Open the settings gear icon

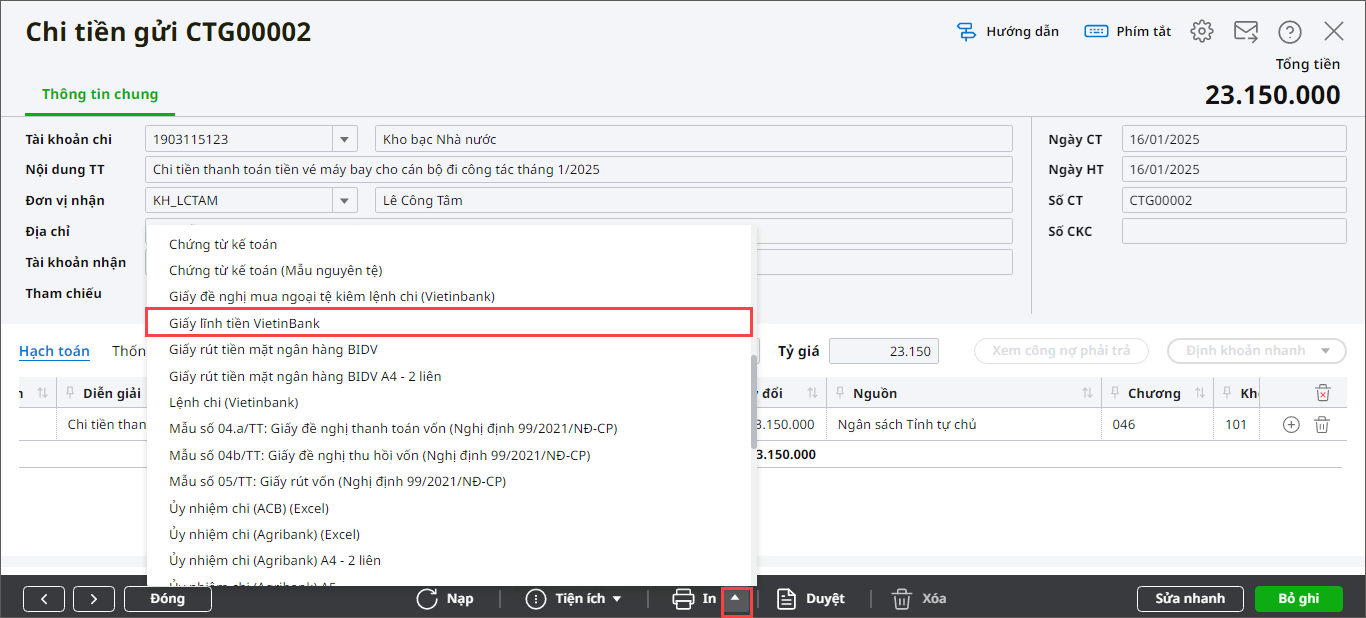[x=1202, y=31]
